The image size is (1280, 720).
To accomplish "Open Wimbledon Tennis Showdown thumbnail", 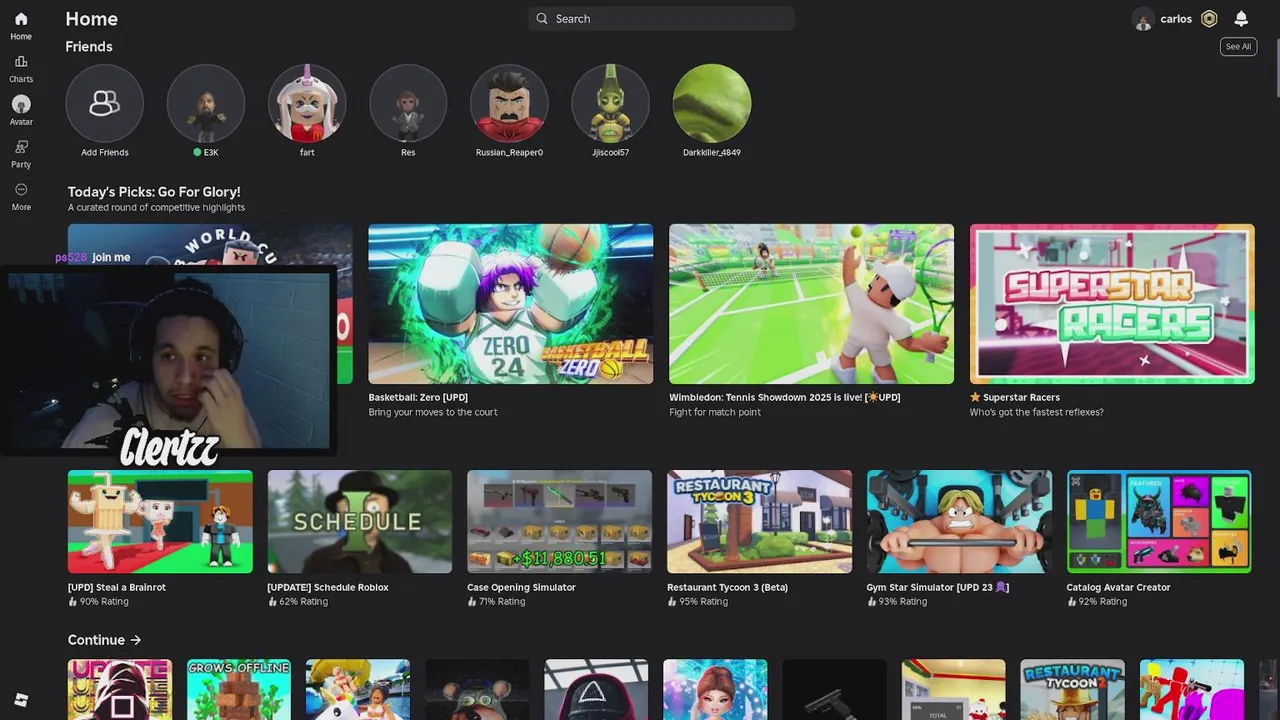I will 811,304.
